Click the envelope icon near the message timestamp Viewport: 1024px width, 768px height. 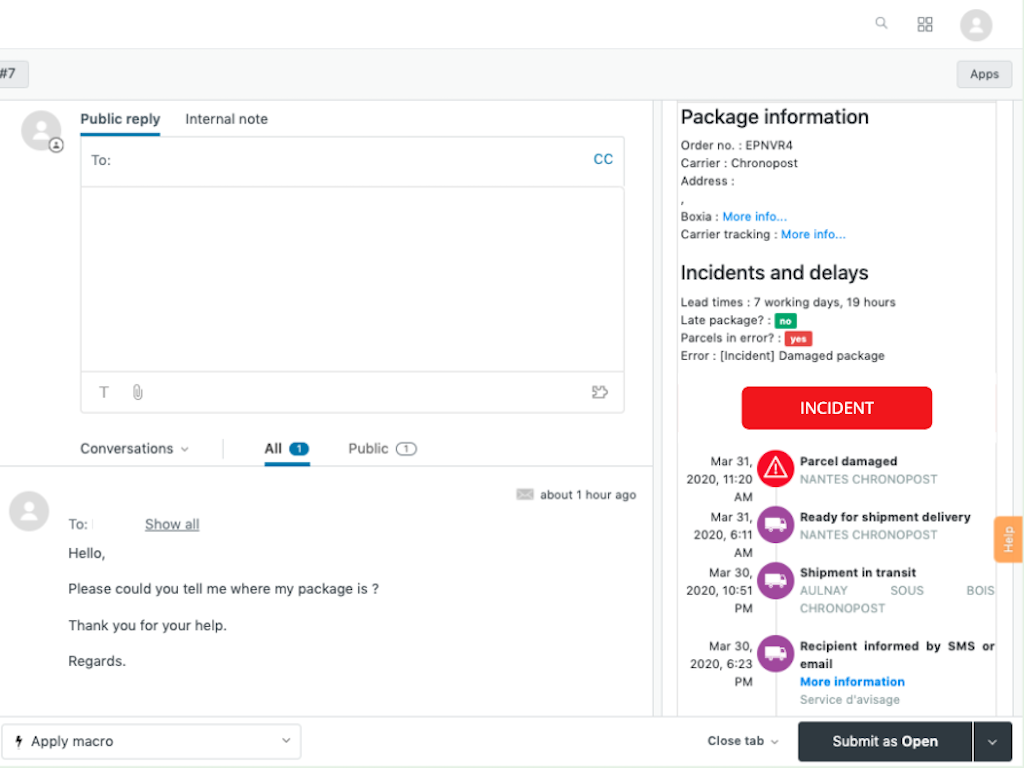click(x=525, y=494)
